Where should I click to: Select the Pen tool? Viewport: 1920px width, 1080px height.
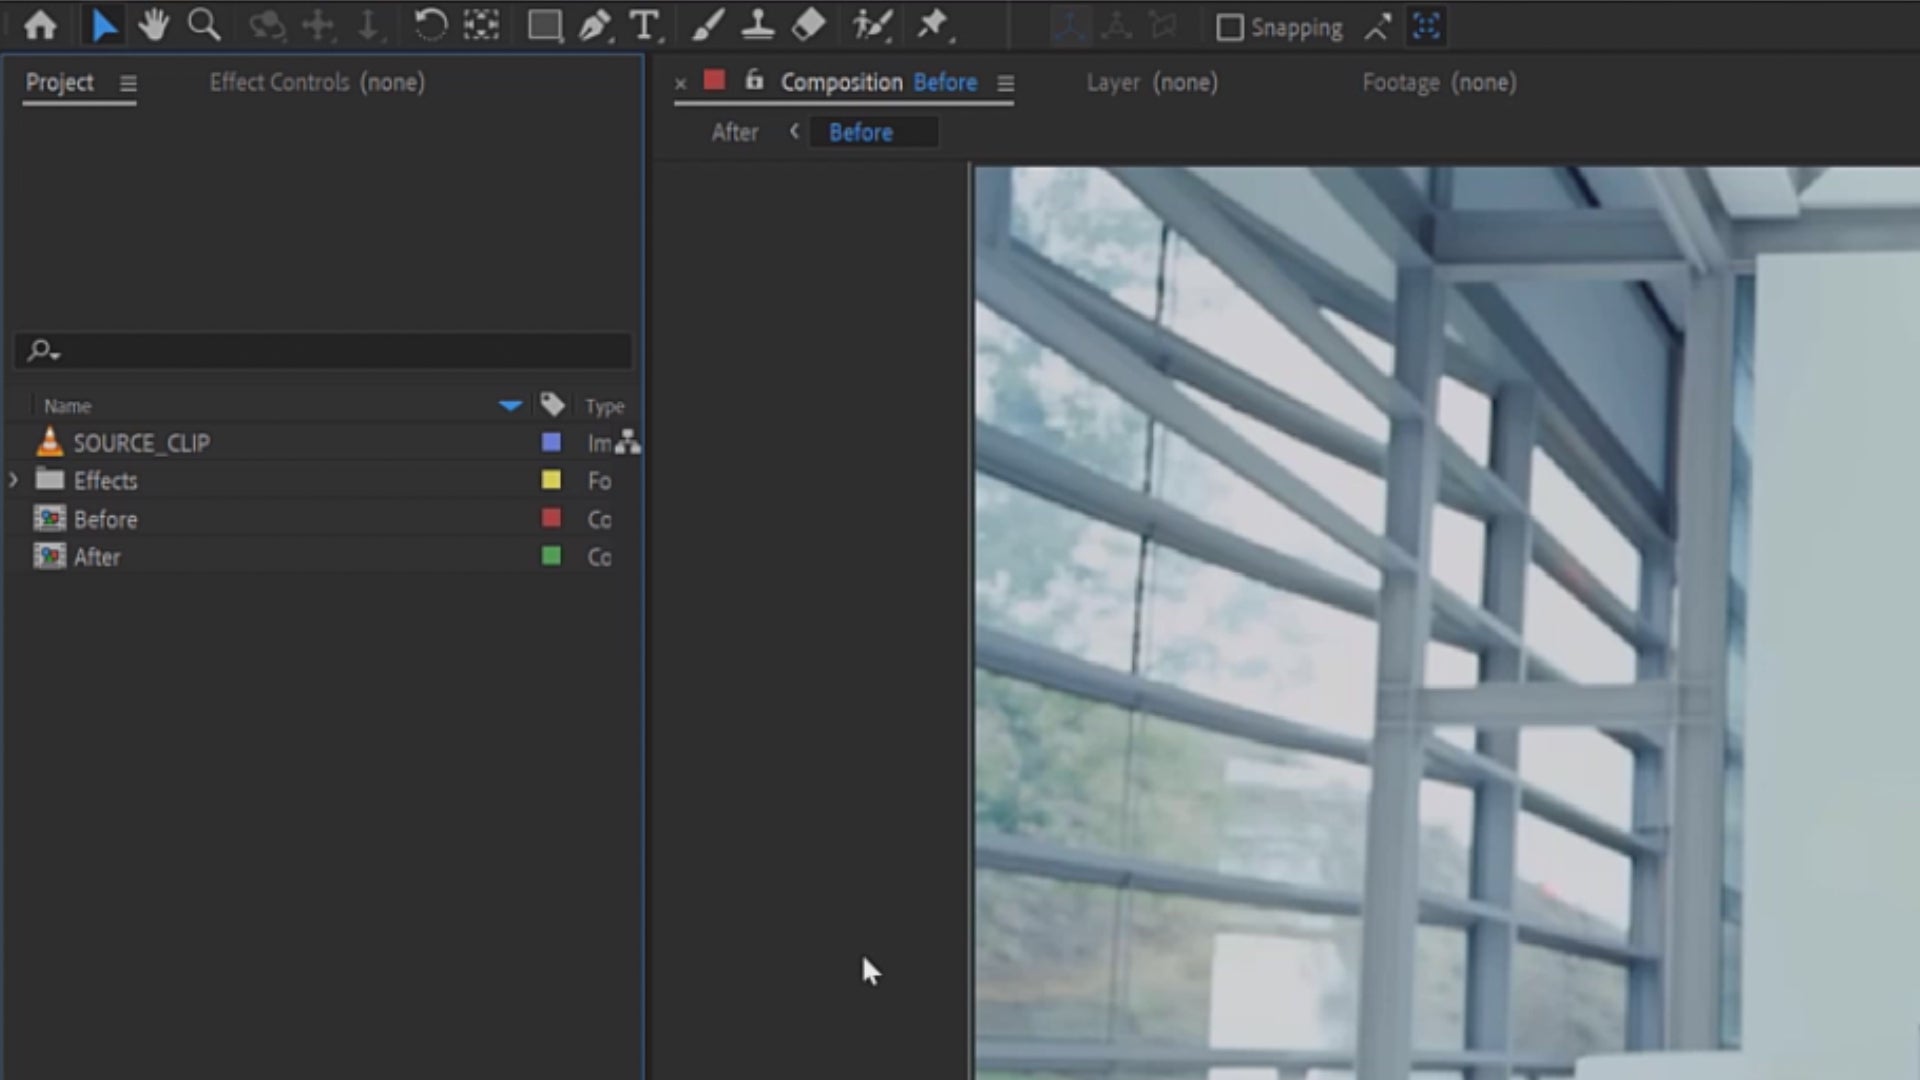click(594, 25)
